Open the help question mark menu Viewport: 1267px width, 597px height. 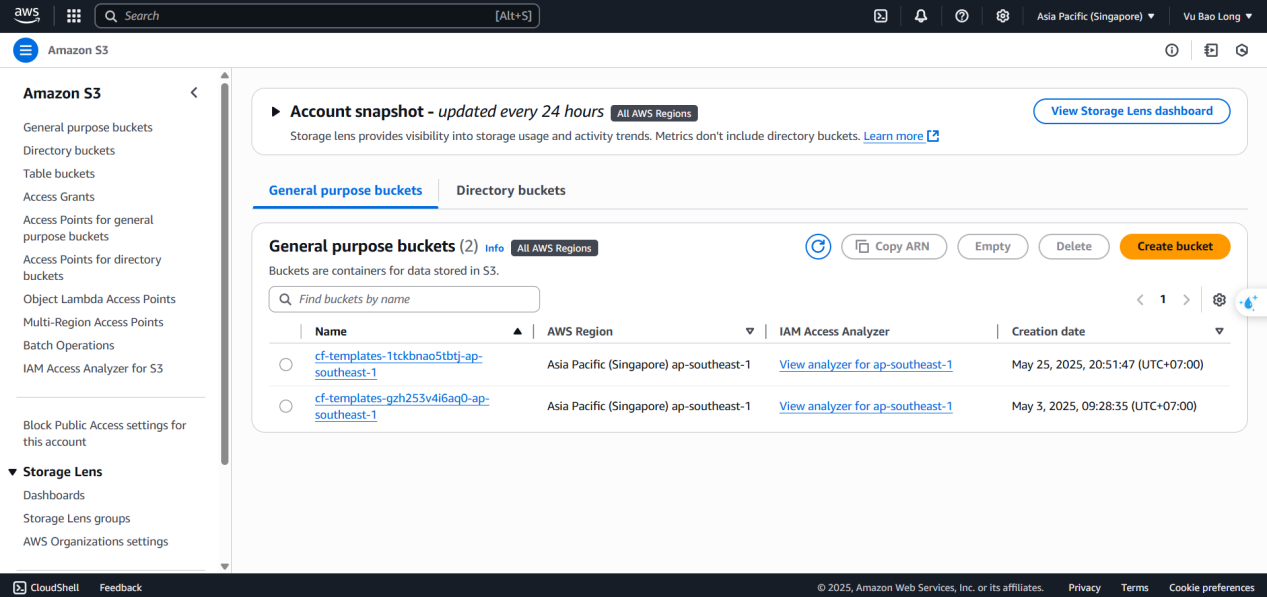(x=962, y=16)
